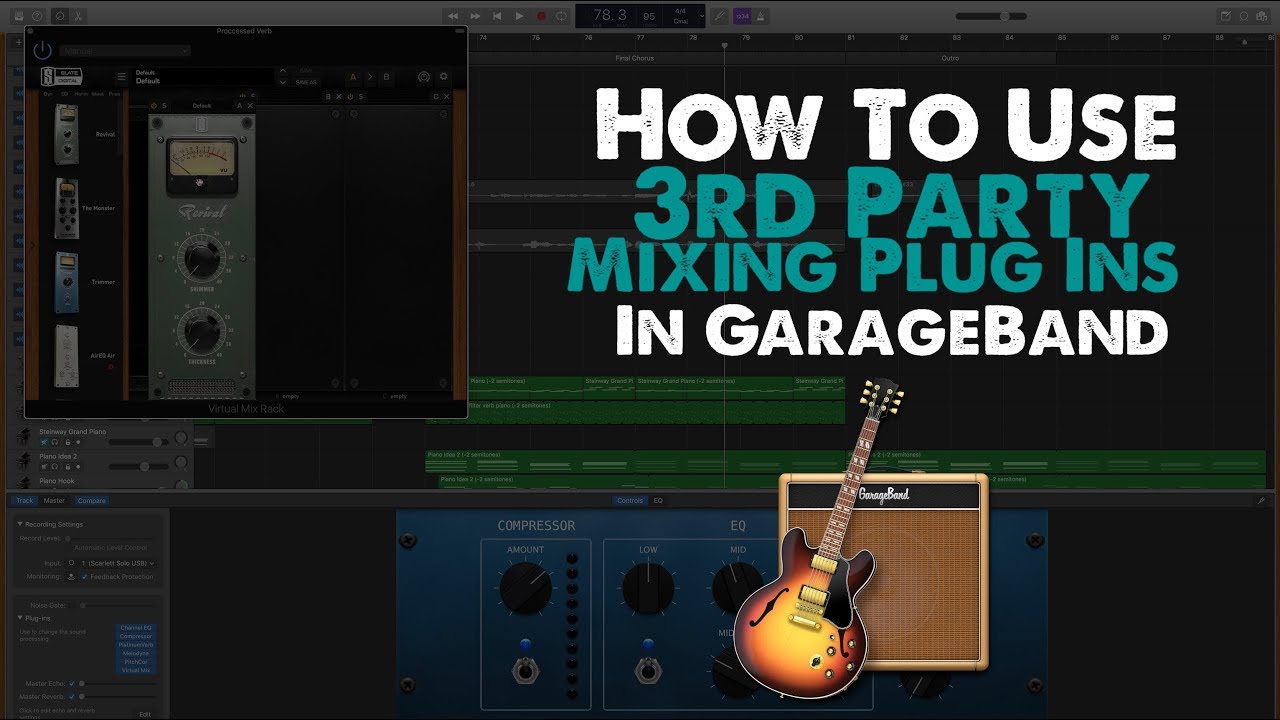Switch to the Track tab
This screenshot has height=720, width=1280.
coord(24,500)
